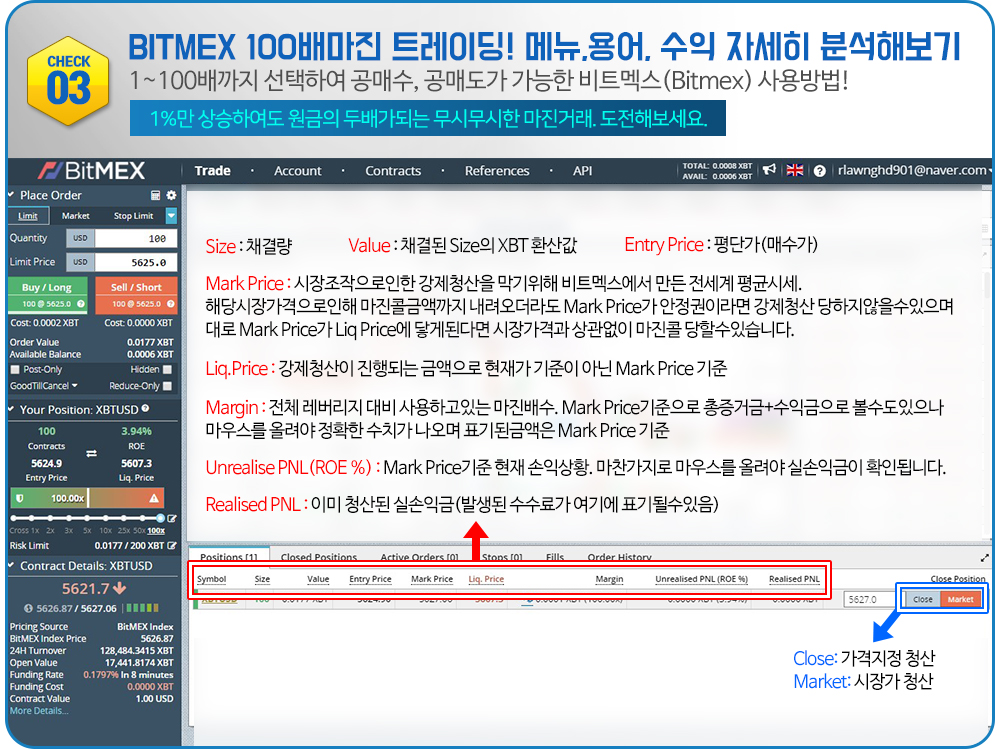Click the announcements megaphone icon
1000x749 pixels.
click(x=770, y=170)
